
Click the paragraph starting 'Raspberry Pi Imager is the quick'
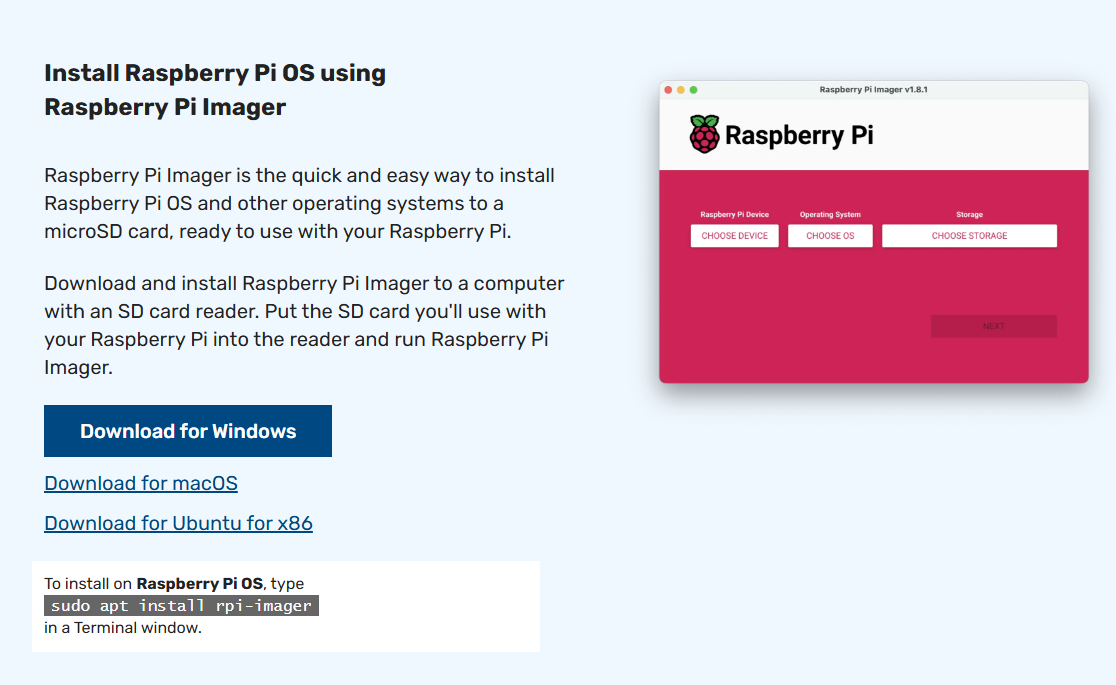click(x=299, y=203)
